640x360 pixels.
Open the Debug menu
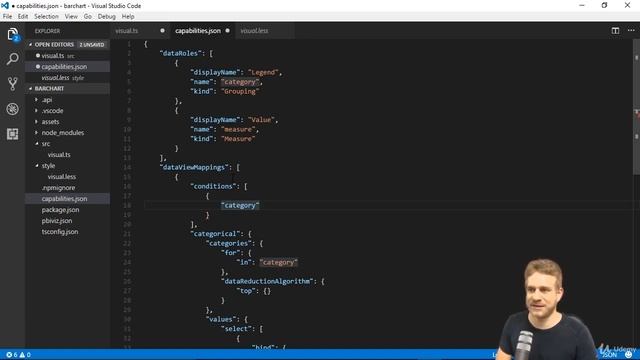107,16
